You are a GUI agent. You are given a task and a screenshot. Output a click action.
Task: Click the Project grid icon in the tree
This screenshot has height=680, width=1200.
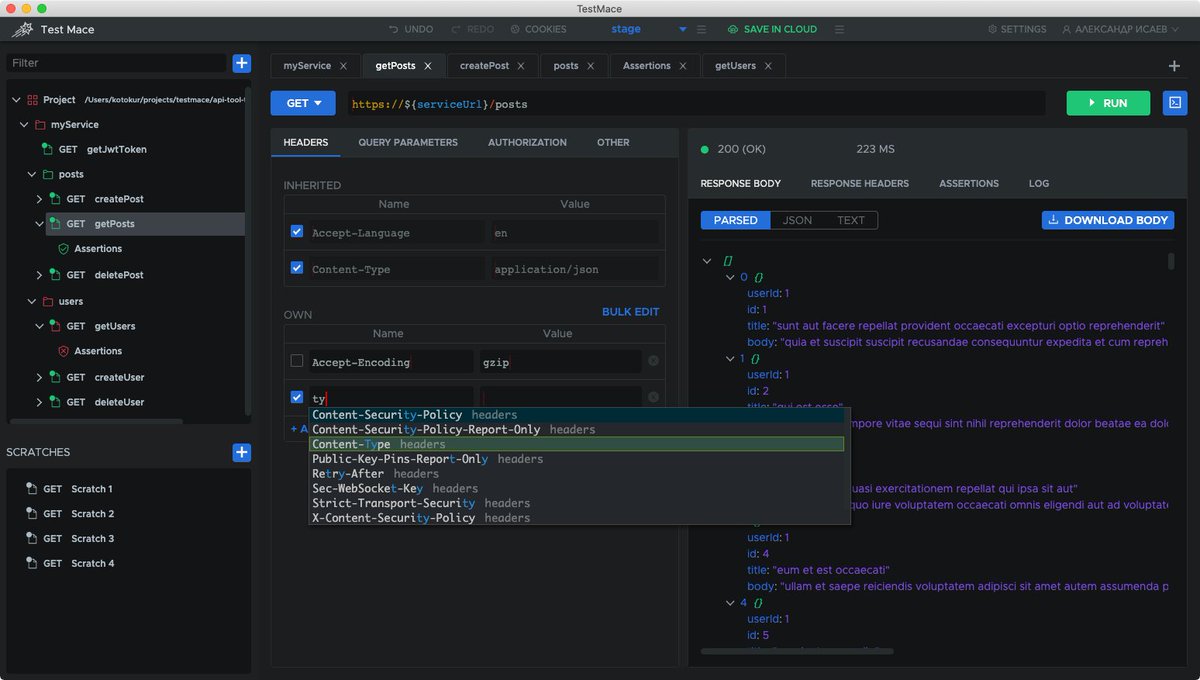[33, 100]
